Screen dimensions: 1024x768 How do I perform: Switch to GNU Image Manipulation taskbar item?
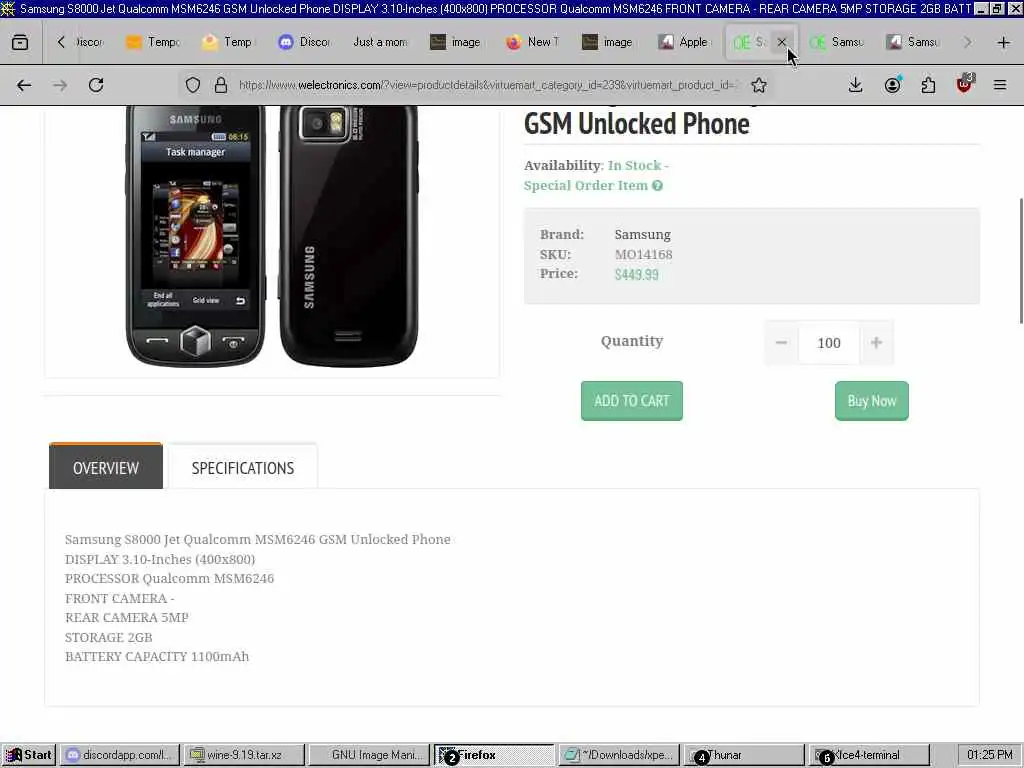coord(369,755)
